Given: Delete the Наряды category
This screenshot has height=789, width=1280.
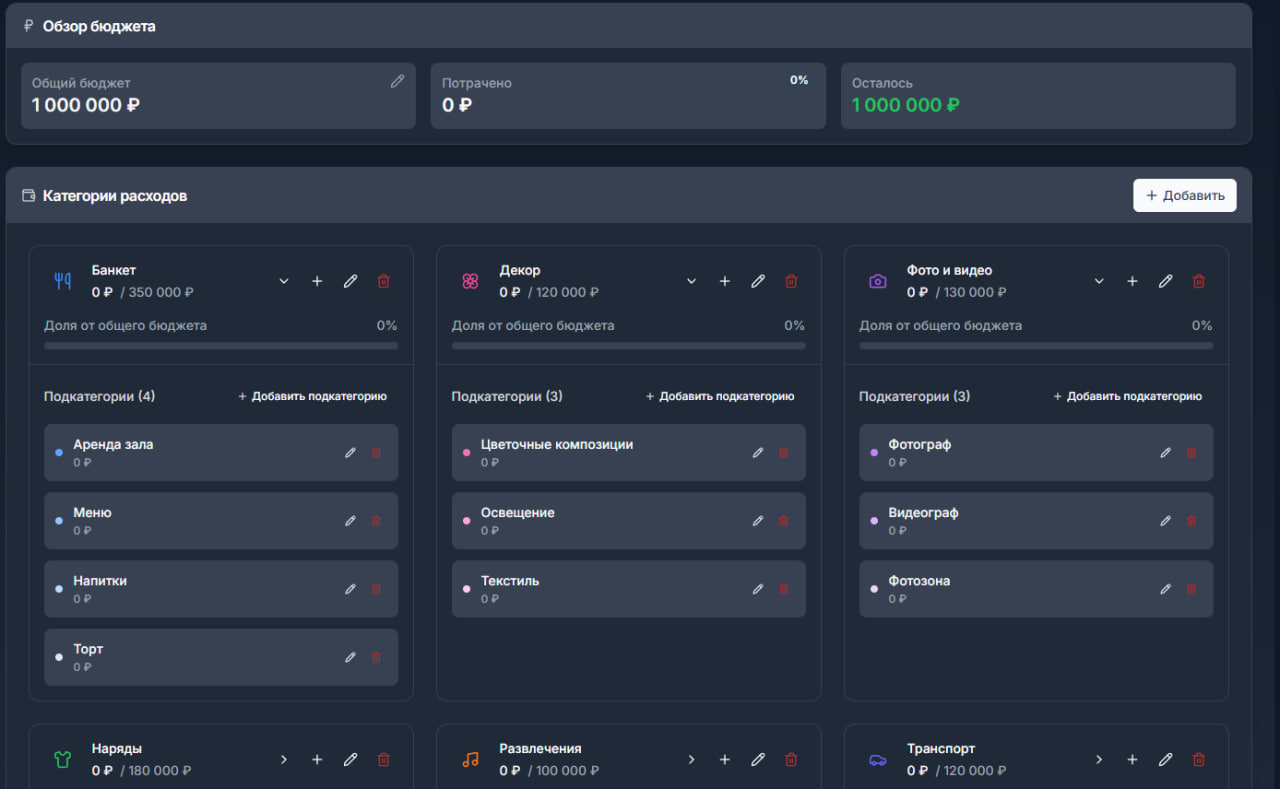Looking at the screenshot, I should pos(383,759).
